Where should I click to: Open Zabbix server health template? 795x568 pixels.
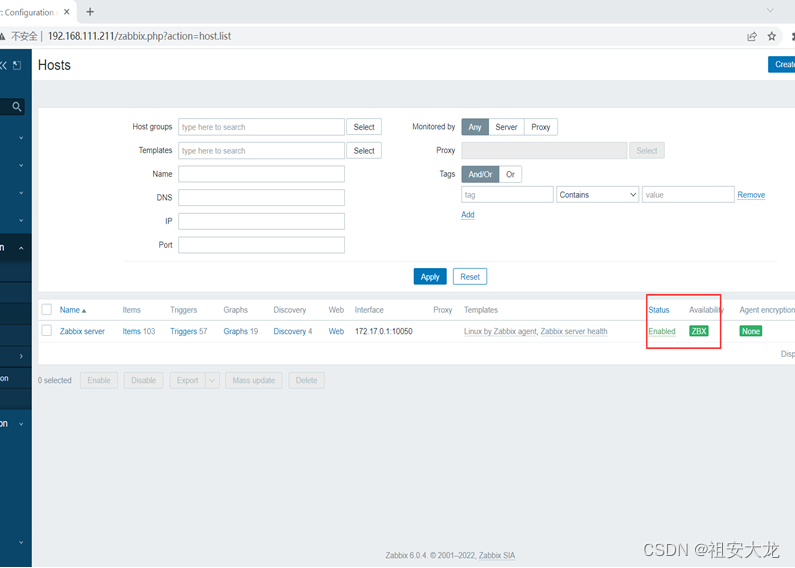574,331
